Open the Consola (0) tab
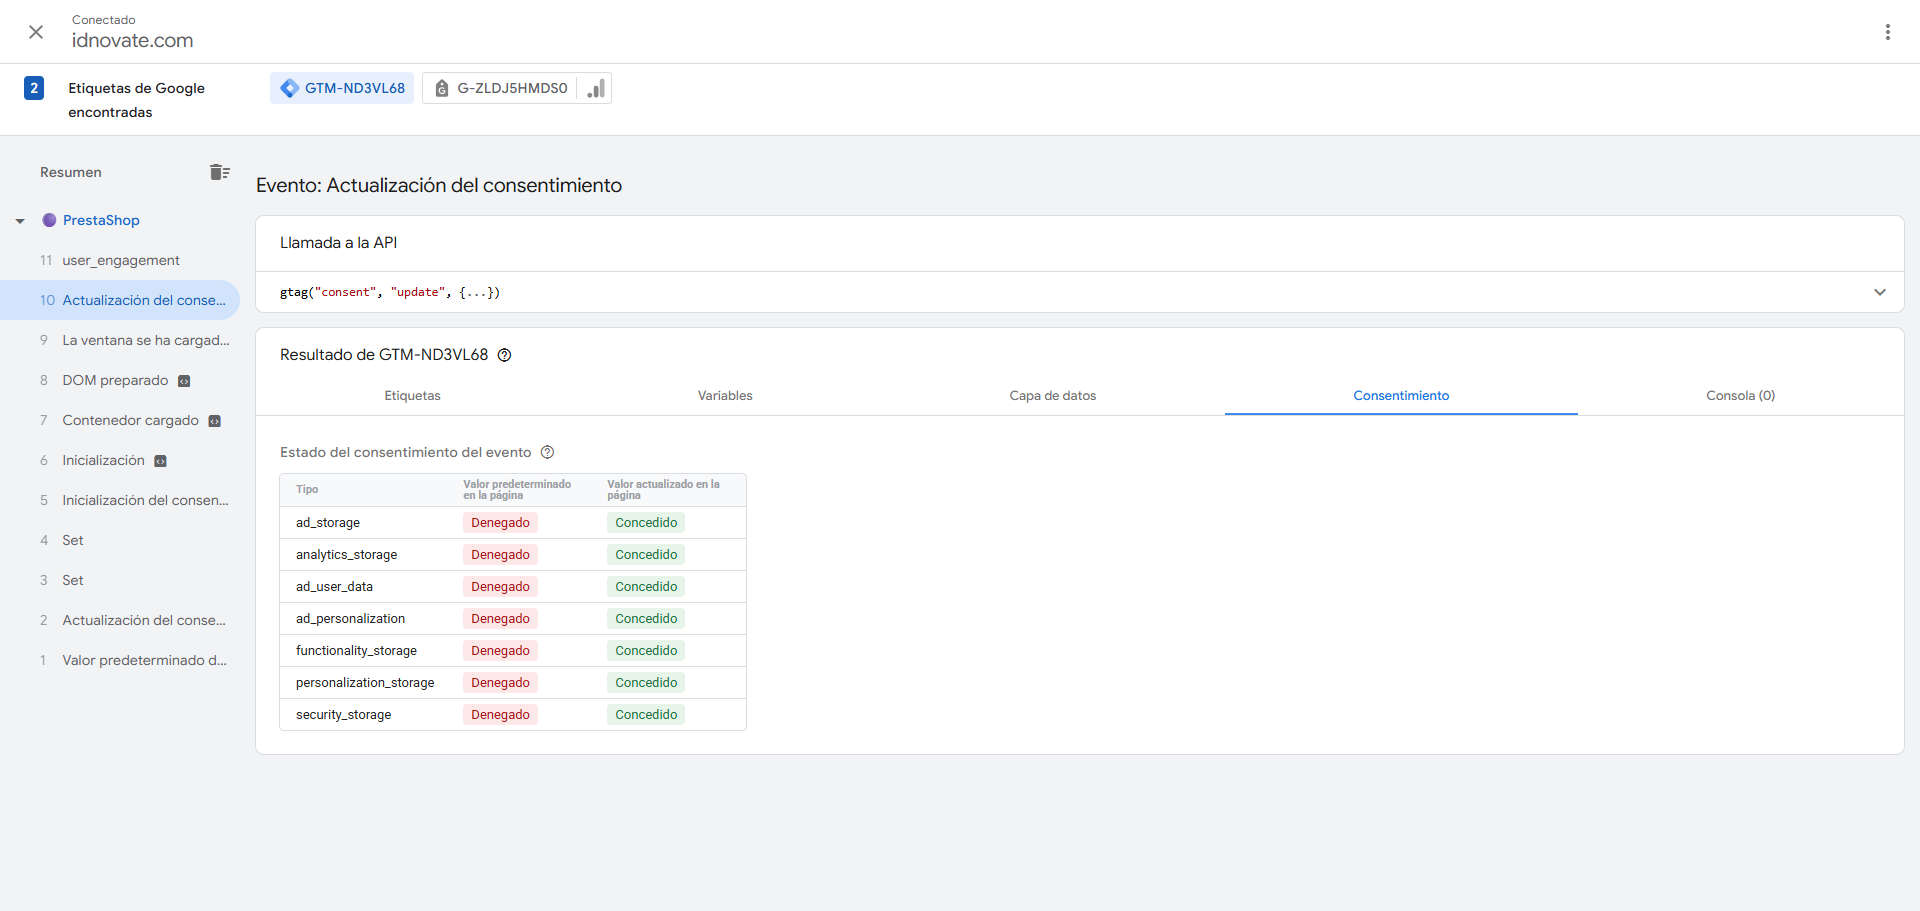Viewport: 1920px width, 911px height. pyautogui.click(x=1740, y=396)
